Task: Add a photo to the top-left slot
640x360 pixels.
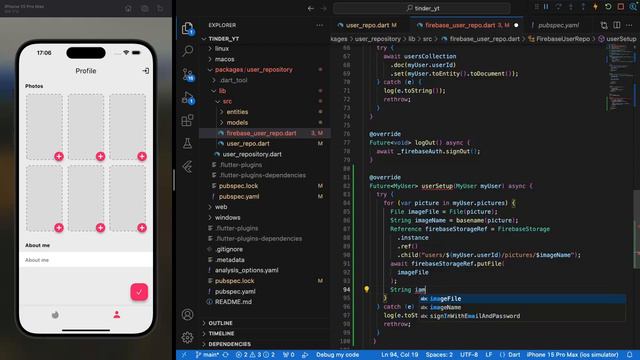Action: (59, 156)
